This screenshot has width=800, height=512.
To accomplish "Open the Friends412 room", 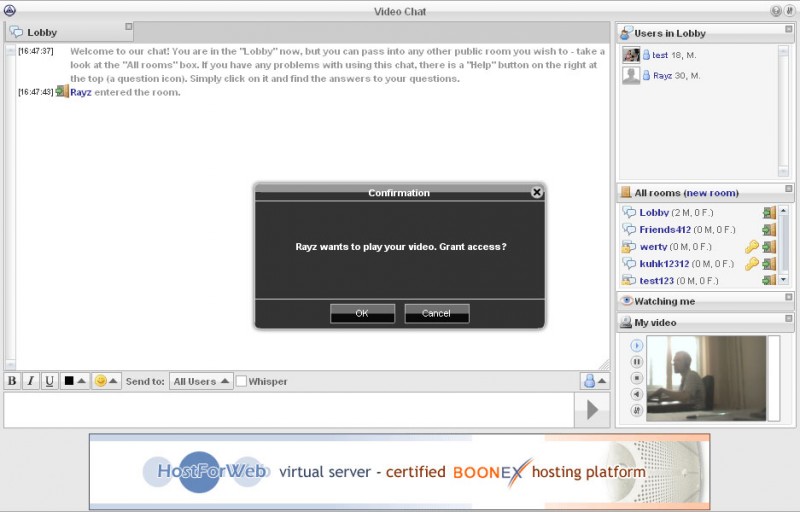I will tap(665, 229).
